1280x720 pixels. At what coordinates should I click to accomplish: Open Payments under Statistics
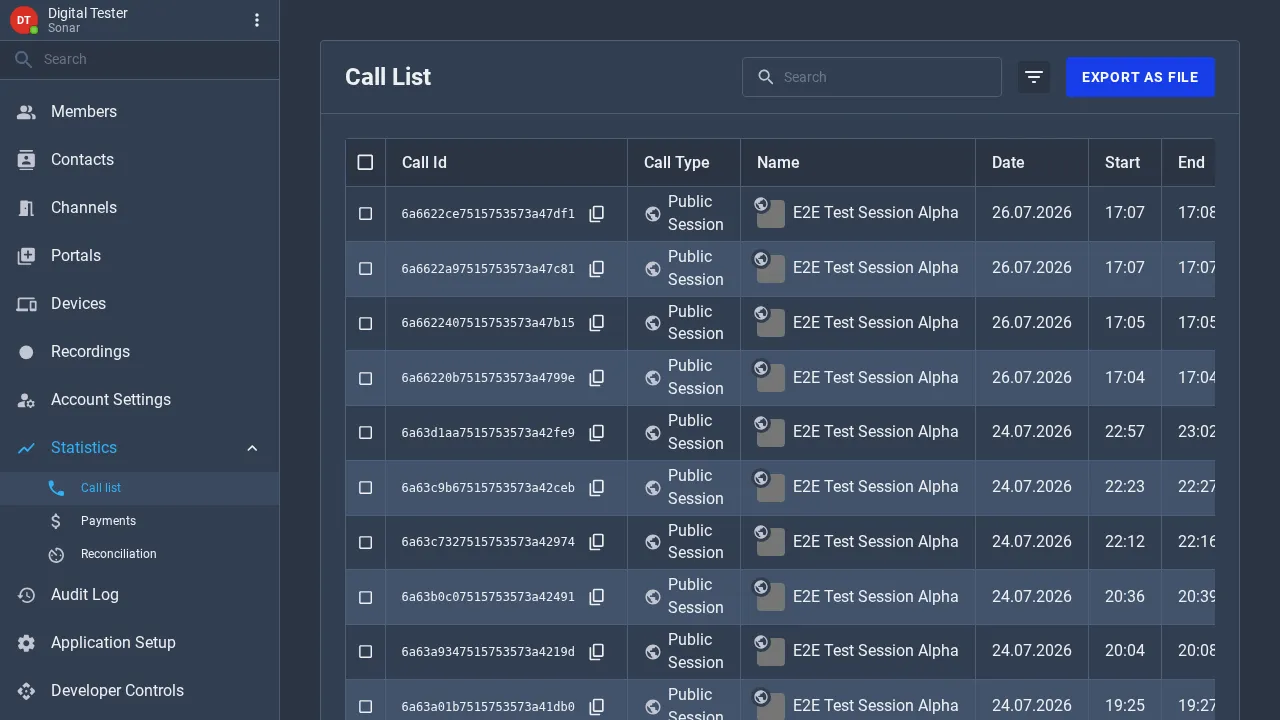140,521
